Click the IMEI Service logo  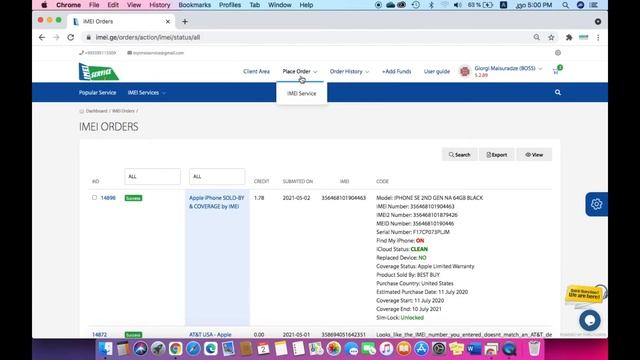[98, 72]
